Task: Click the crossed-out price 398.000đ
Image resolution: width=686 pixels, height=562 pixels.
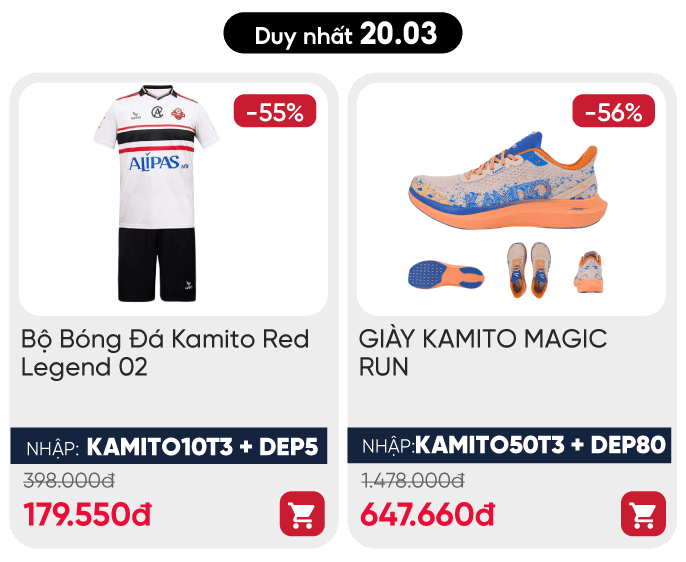Action: [69, 481]
